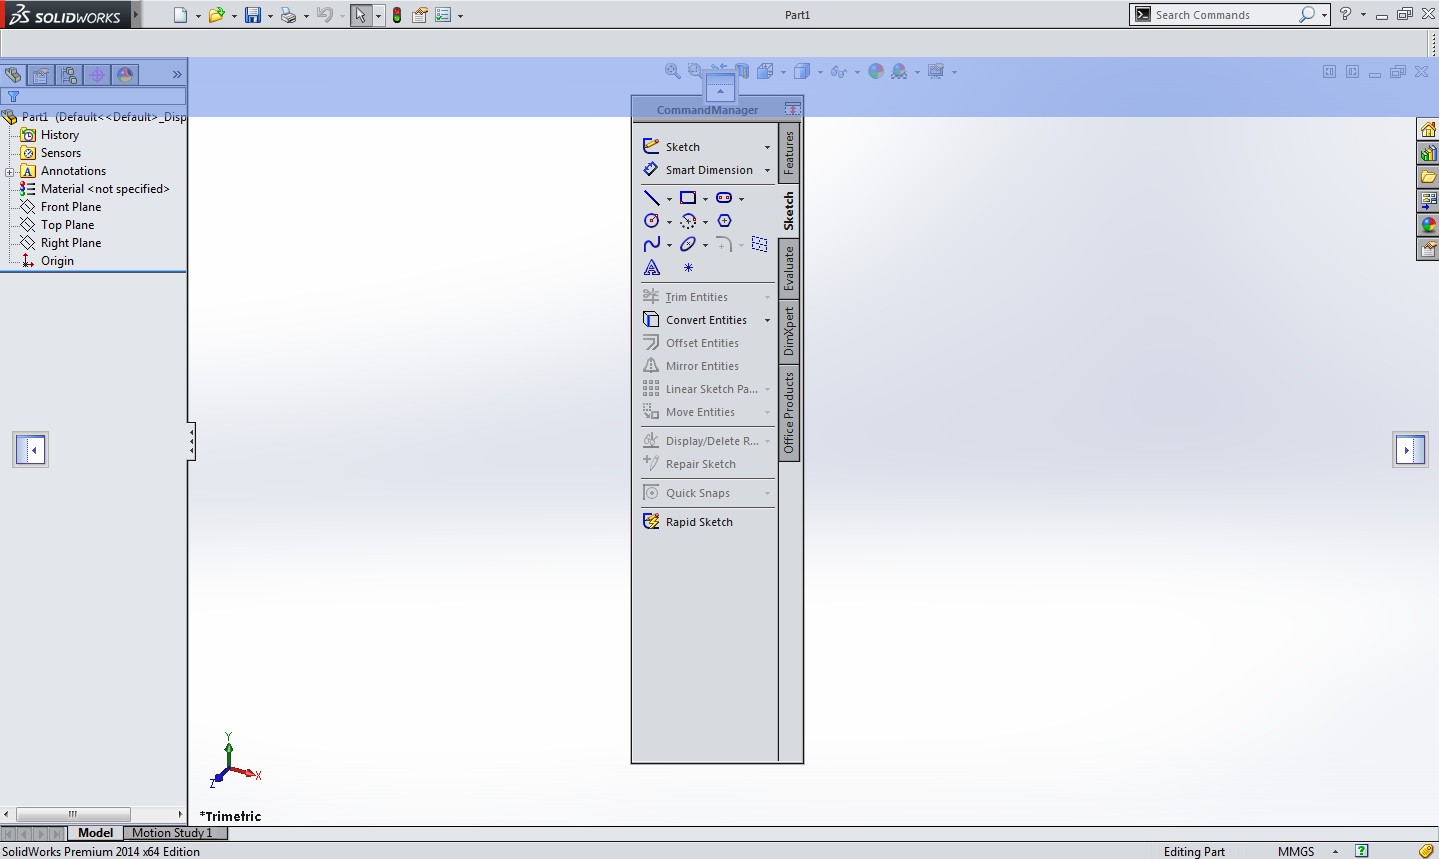
Task: Switch to the Office Products tab
Action: click(789, 412)
